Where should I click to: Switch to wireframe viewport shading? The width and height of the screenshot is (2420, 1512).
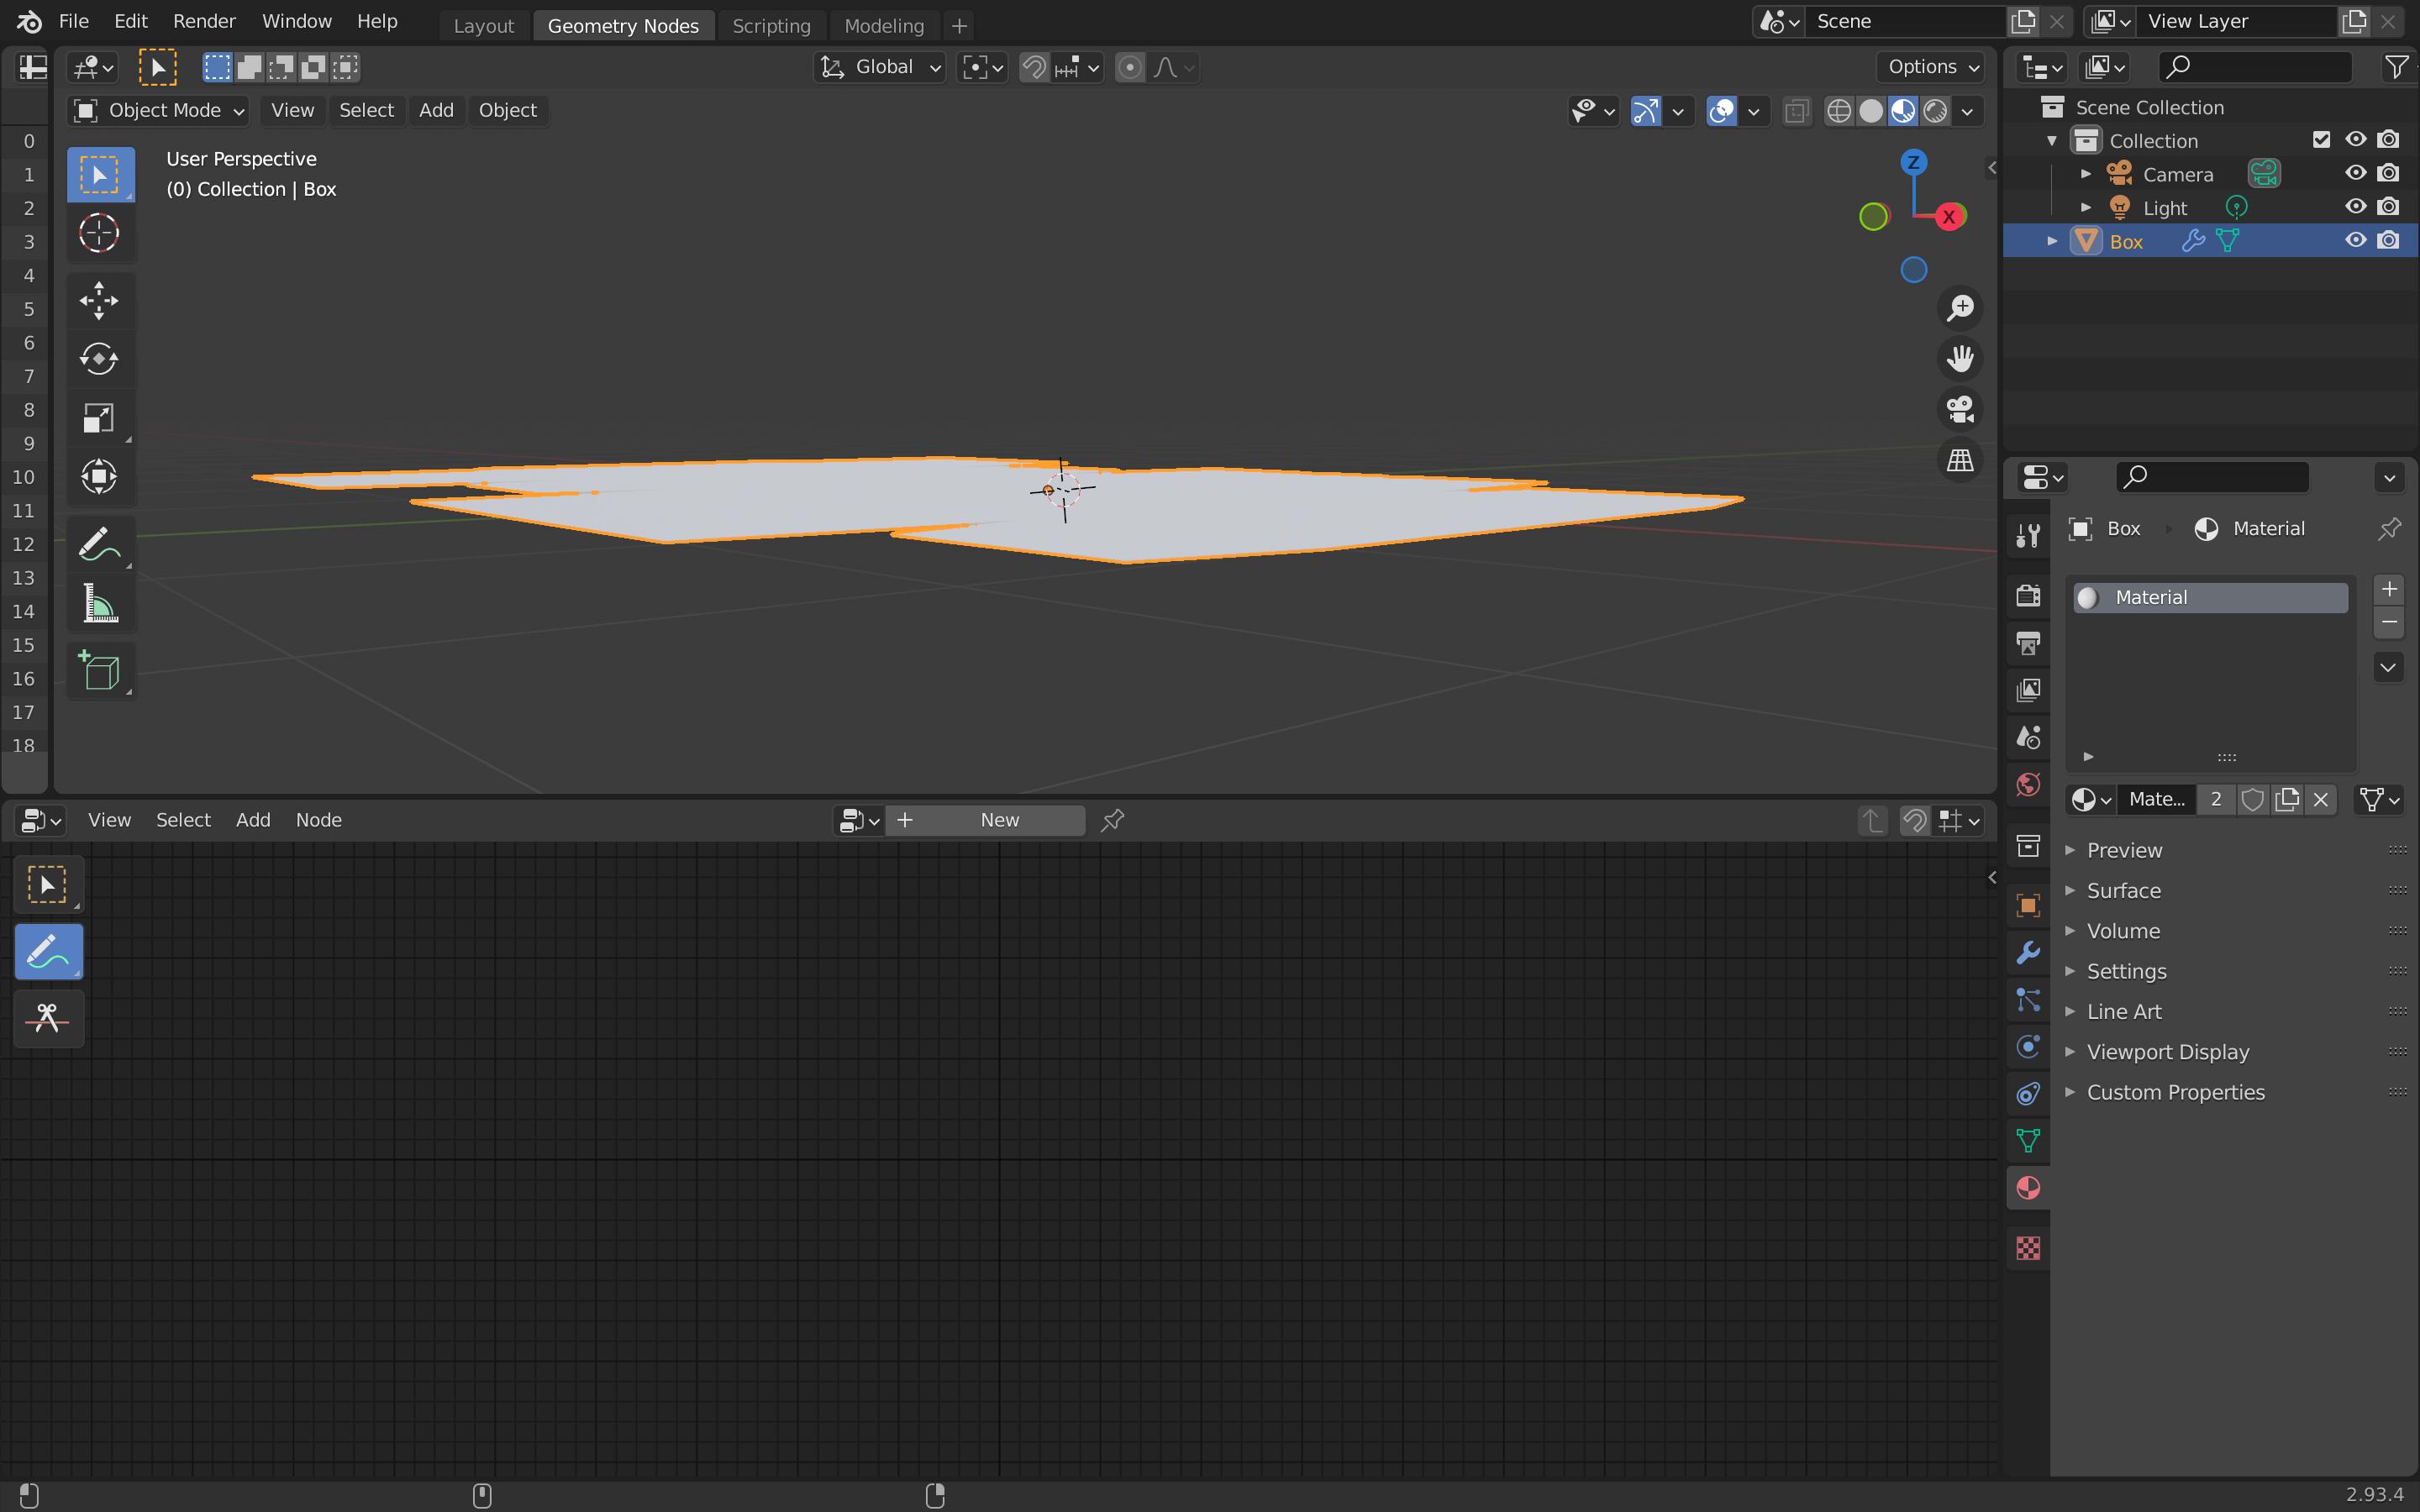click(x=1839, y=111)
